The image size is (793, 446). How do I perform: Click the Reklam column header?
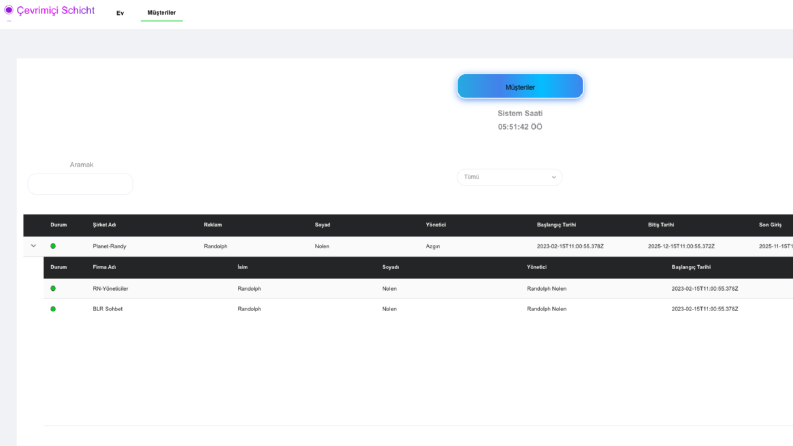point(213,225)
